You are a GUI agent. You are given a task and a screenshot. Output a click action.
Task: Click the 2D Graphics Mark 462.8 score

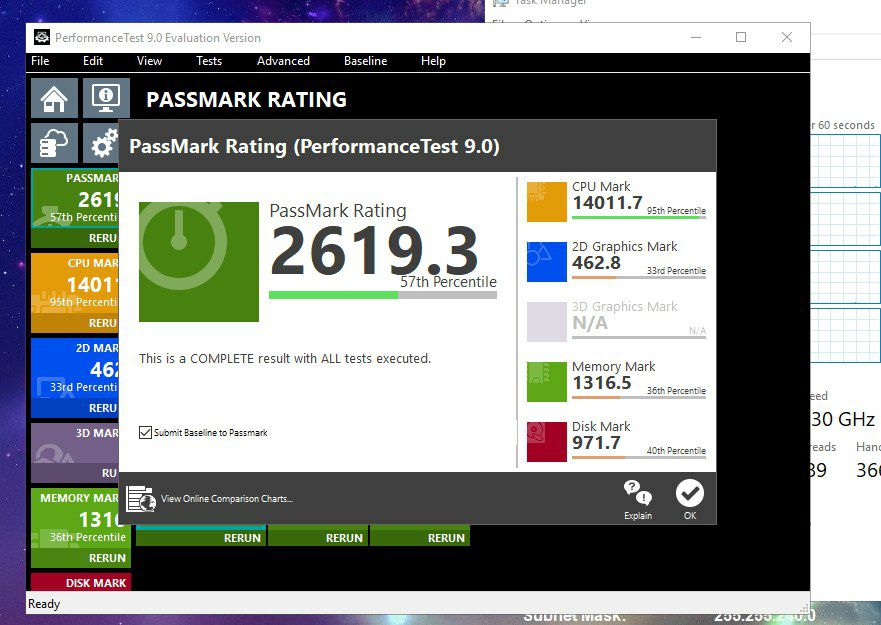(596, 263)
